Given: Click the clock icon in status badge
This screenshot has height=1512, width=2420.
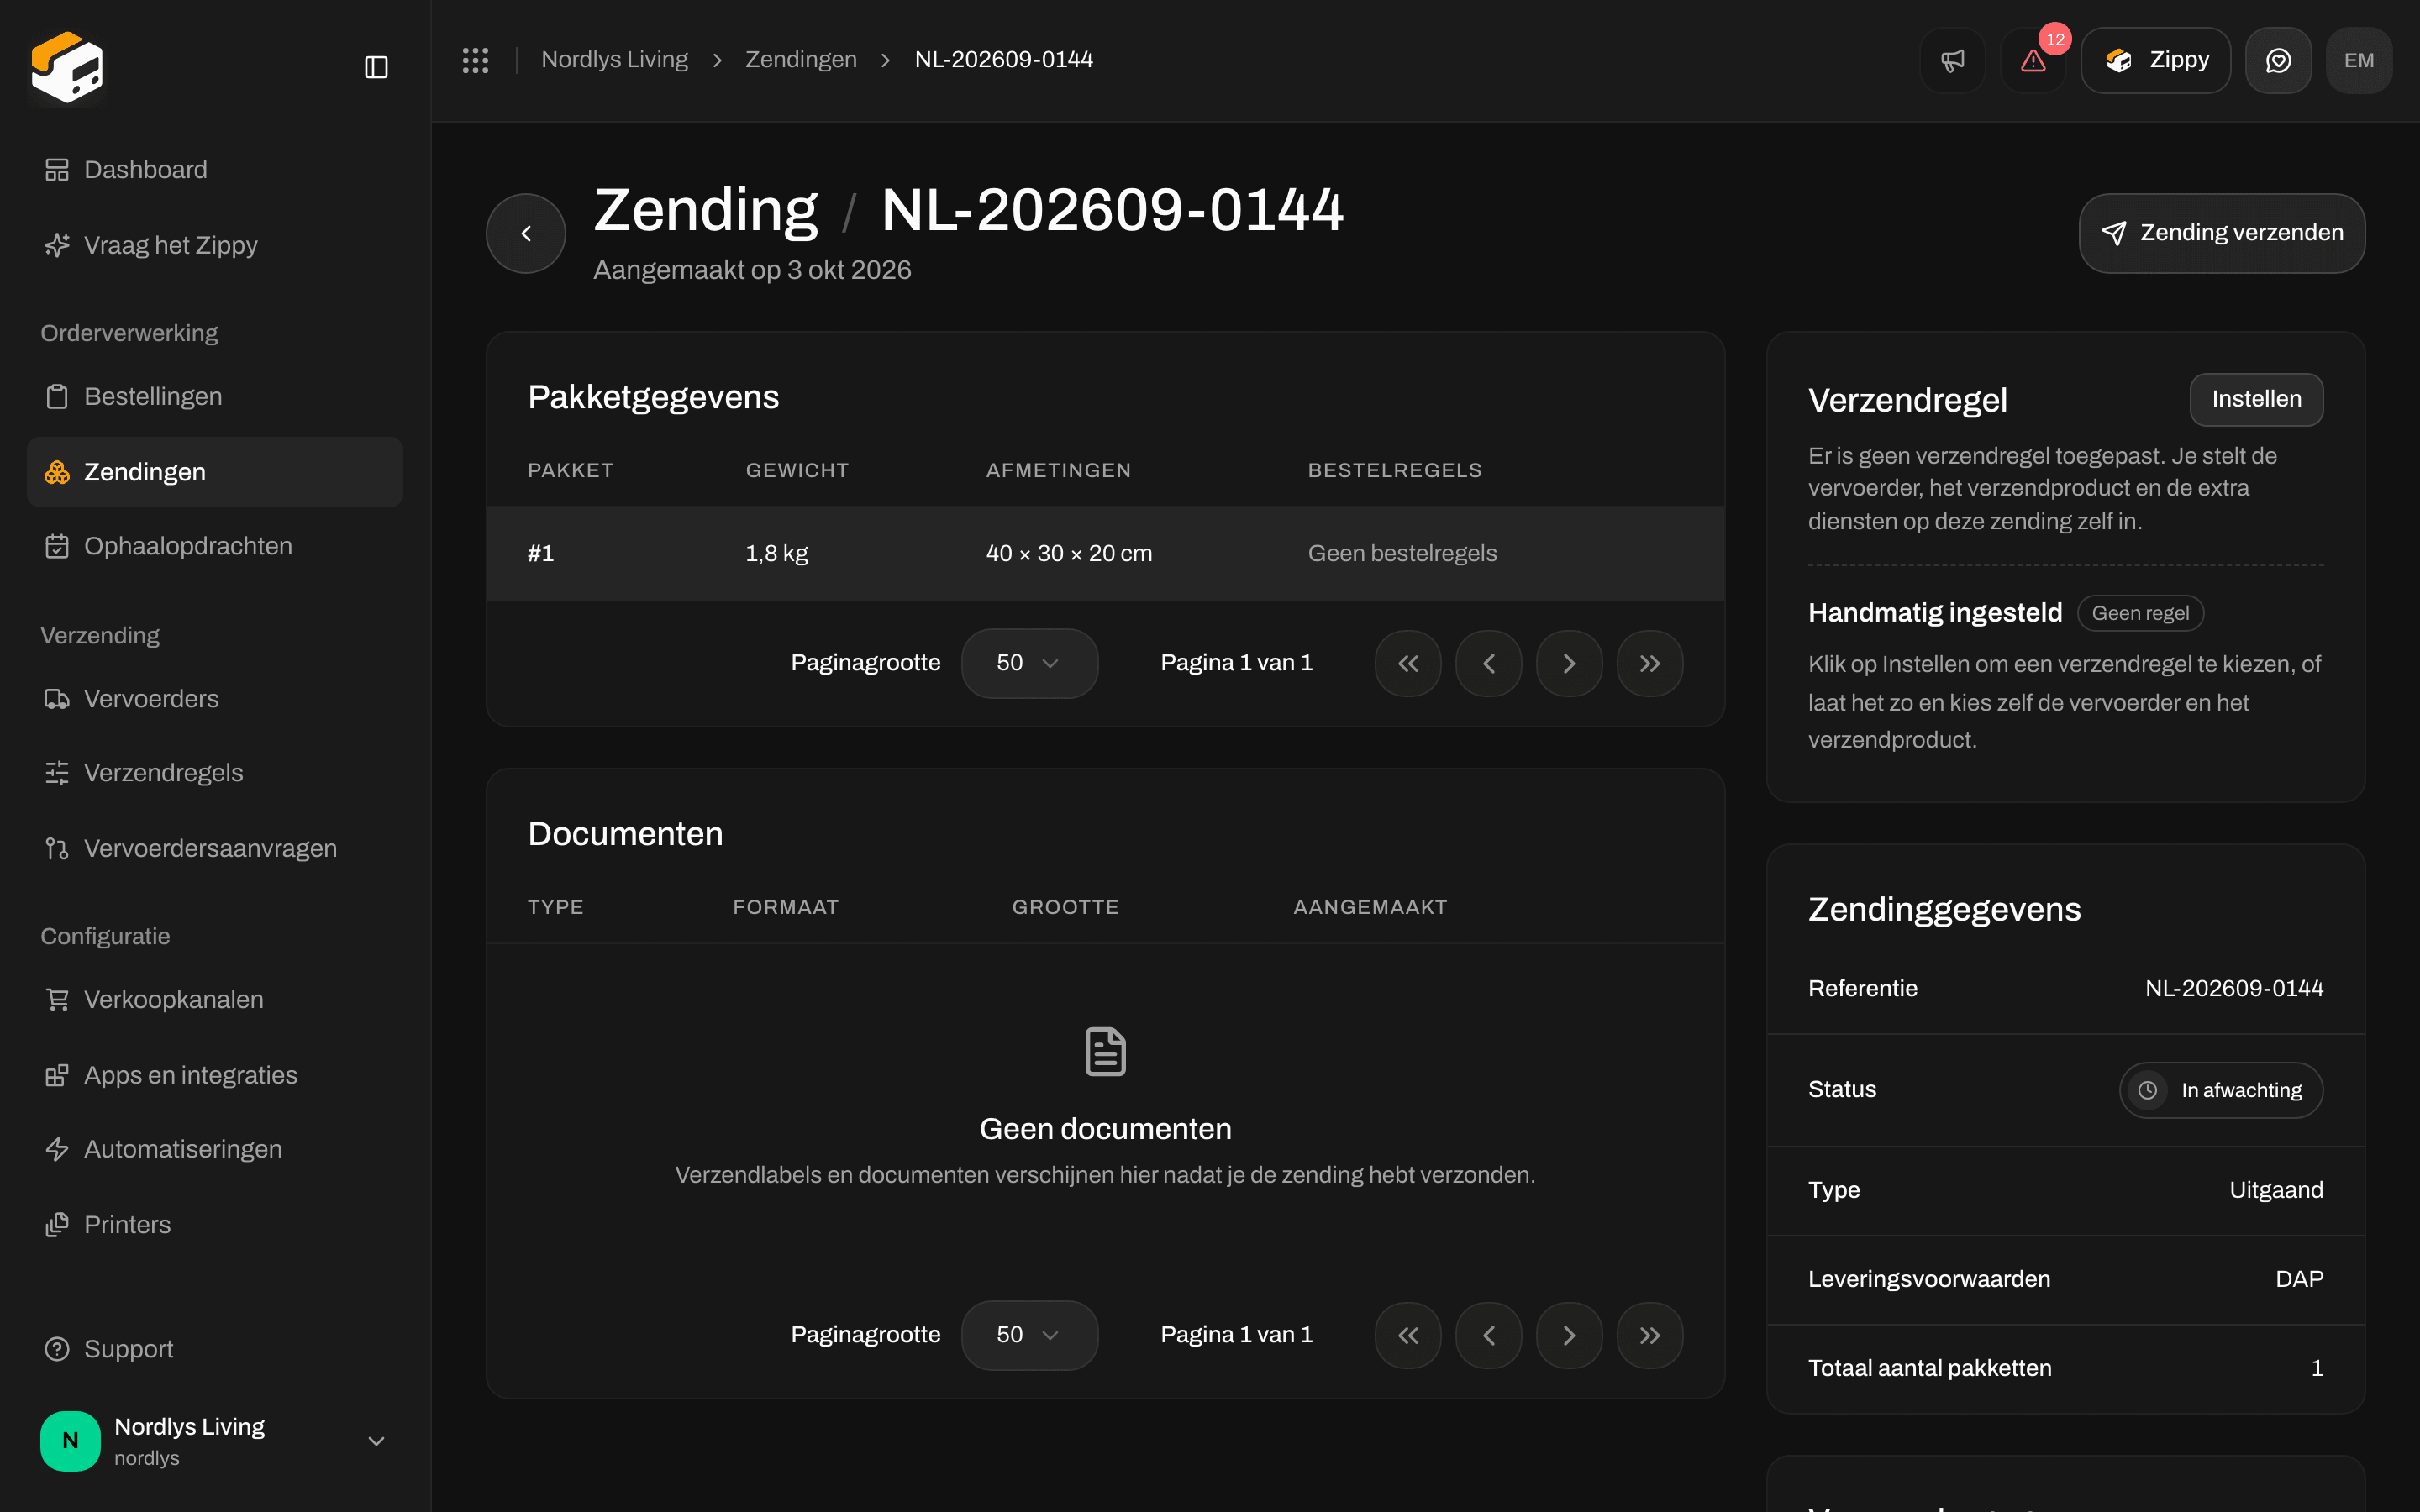Looking at the screenshot, I should (2147, 1090).
